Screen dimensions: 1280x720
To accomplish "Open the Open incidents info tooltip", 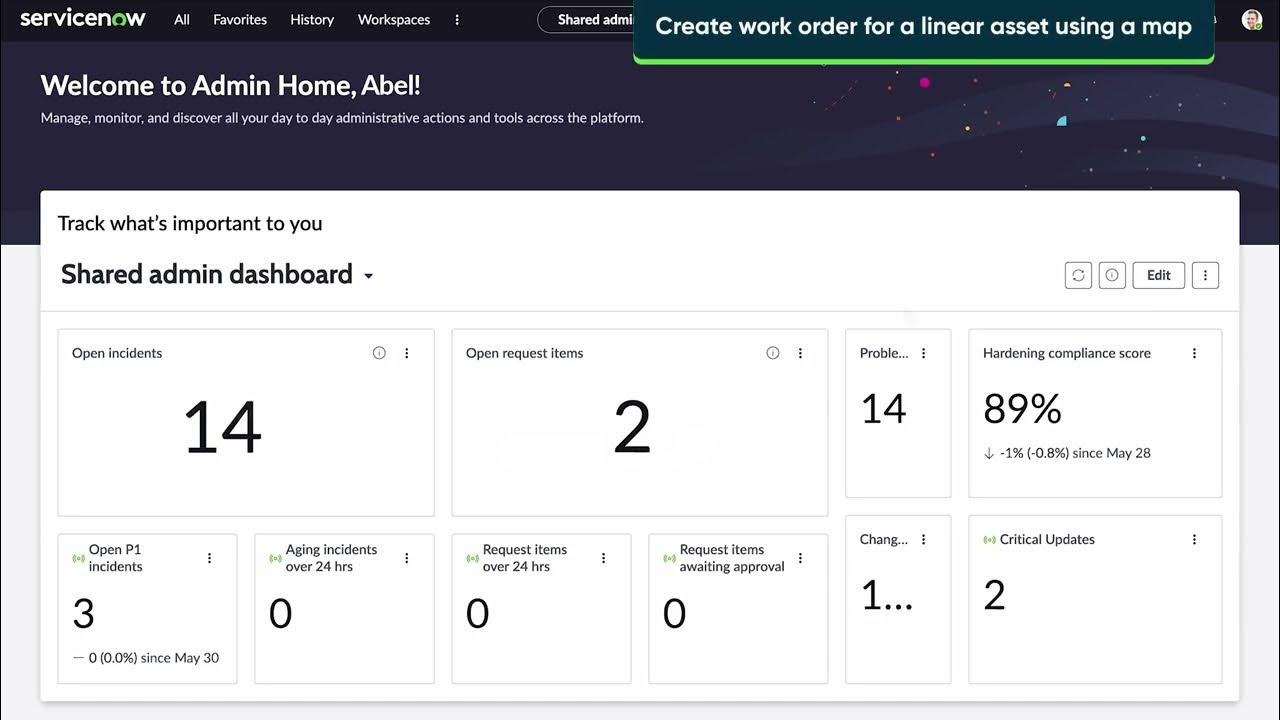I will [x=378, y=352].
